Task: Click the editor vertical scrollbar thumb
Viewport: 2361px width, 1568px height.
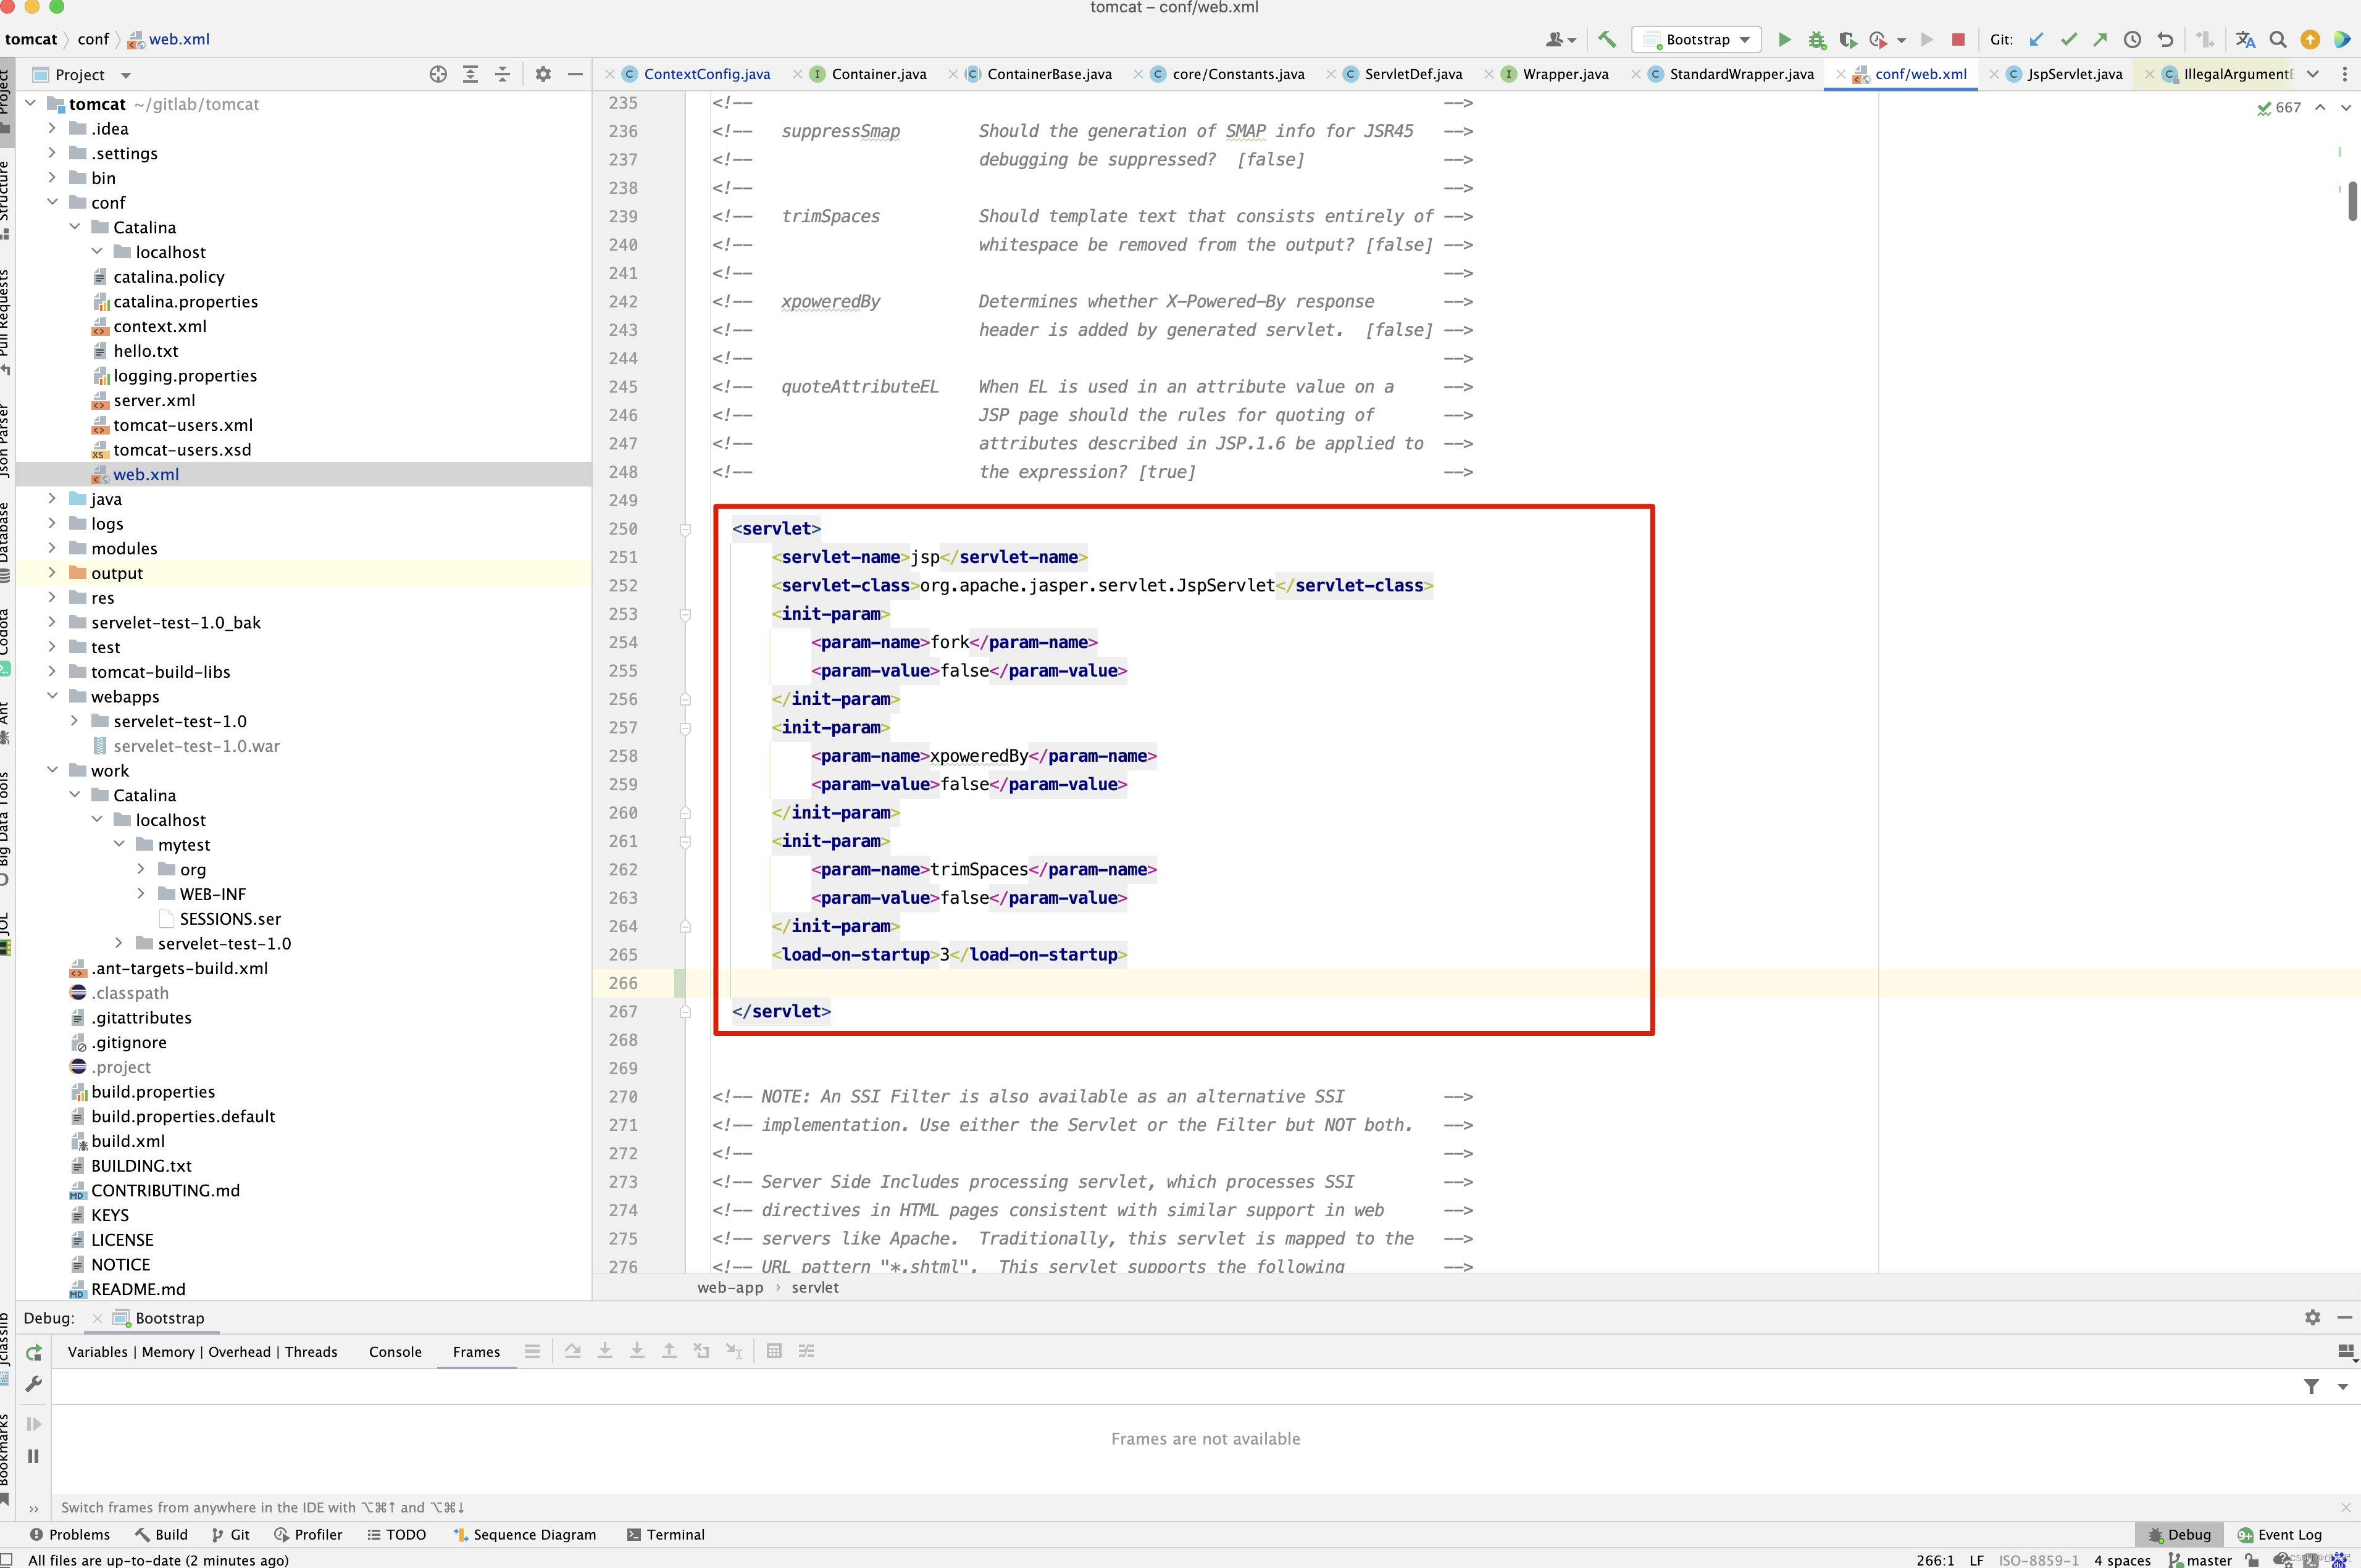Action: pyautogui.click(x=2352, y=200)
